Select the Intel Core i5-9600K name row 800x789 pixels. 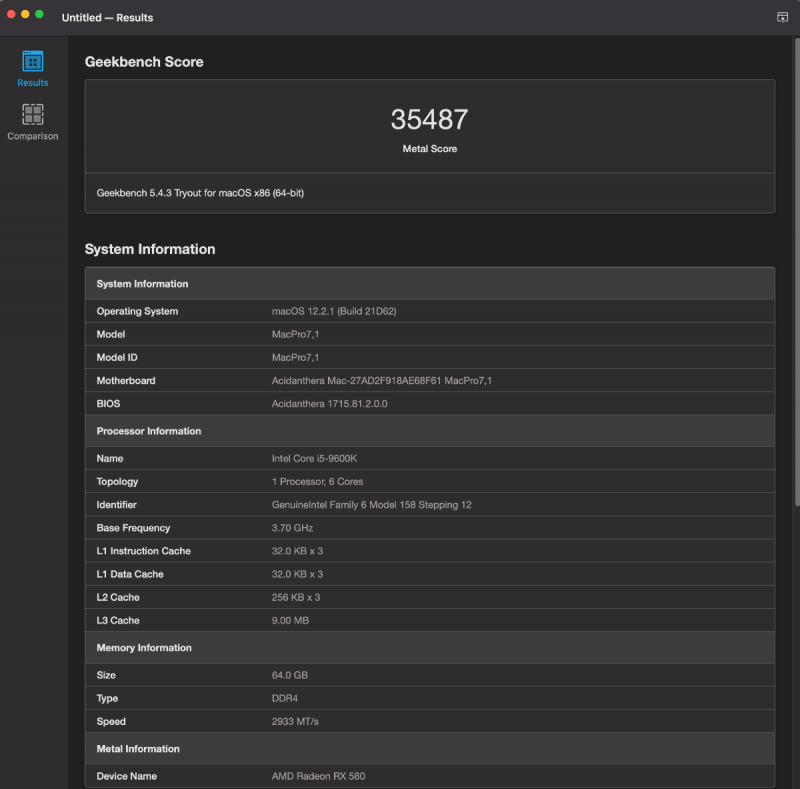click(x=429, y=458)
